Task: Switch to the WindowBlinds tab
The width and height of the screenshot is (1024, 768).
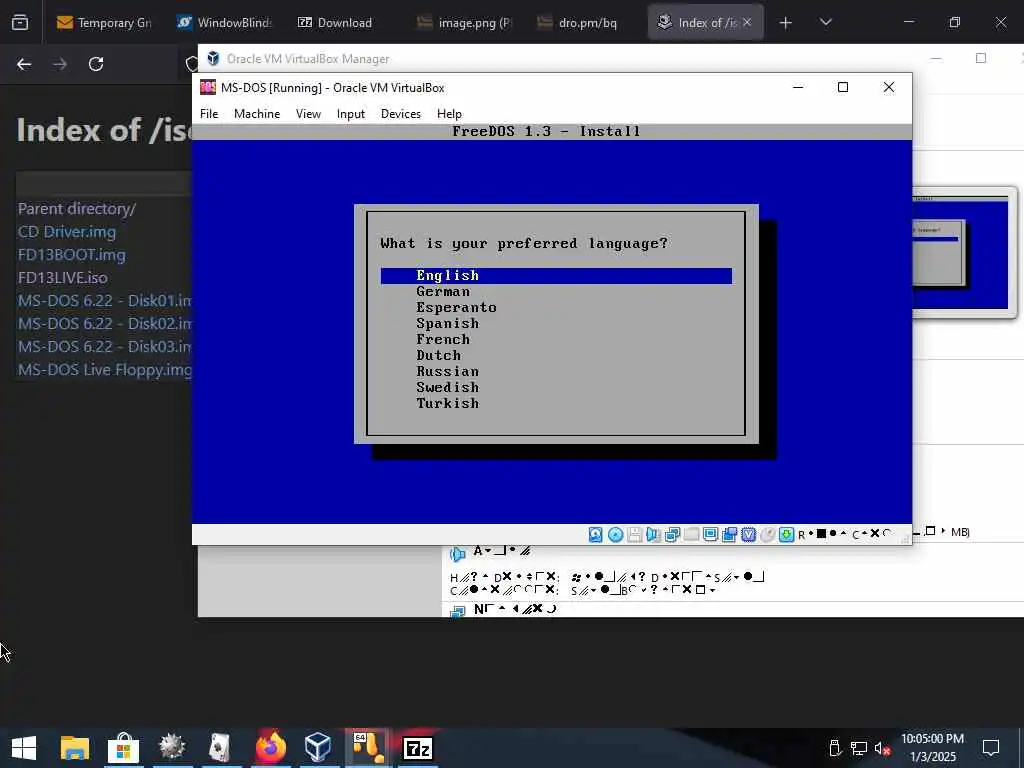Action: [224, 23]
